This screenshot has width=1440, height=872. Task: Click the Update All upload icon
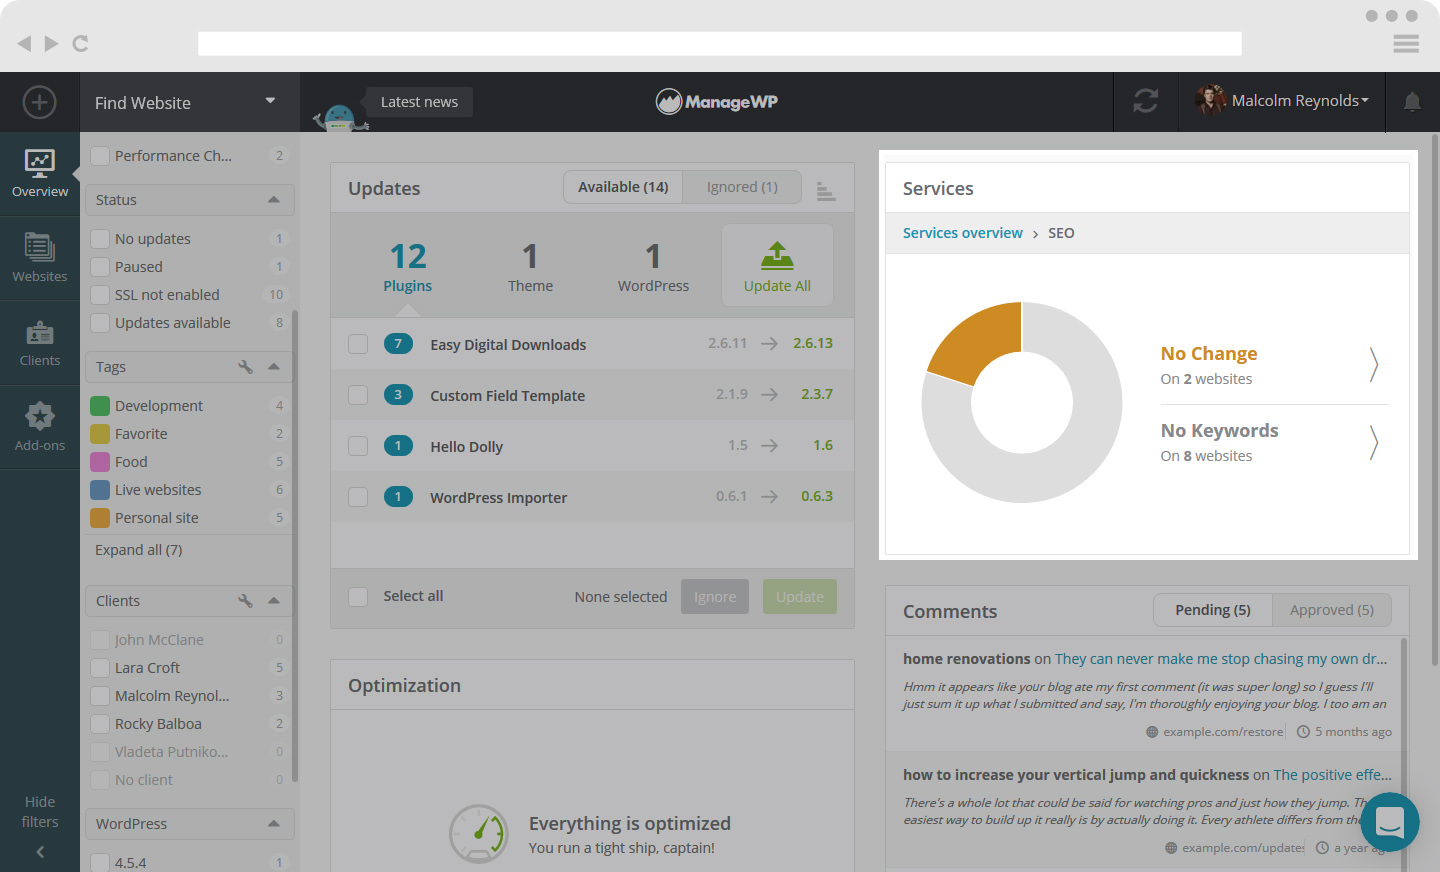coord(777,256)
